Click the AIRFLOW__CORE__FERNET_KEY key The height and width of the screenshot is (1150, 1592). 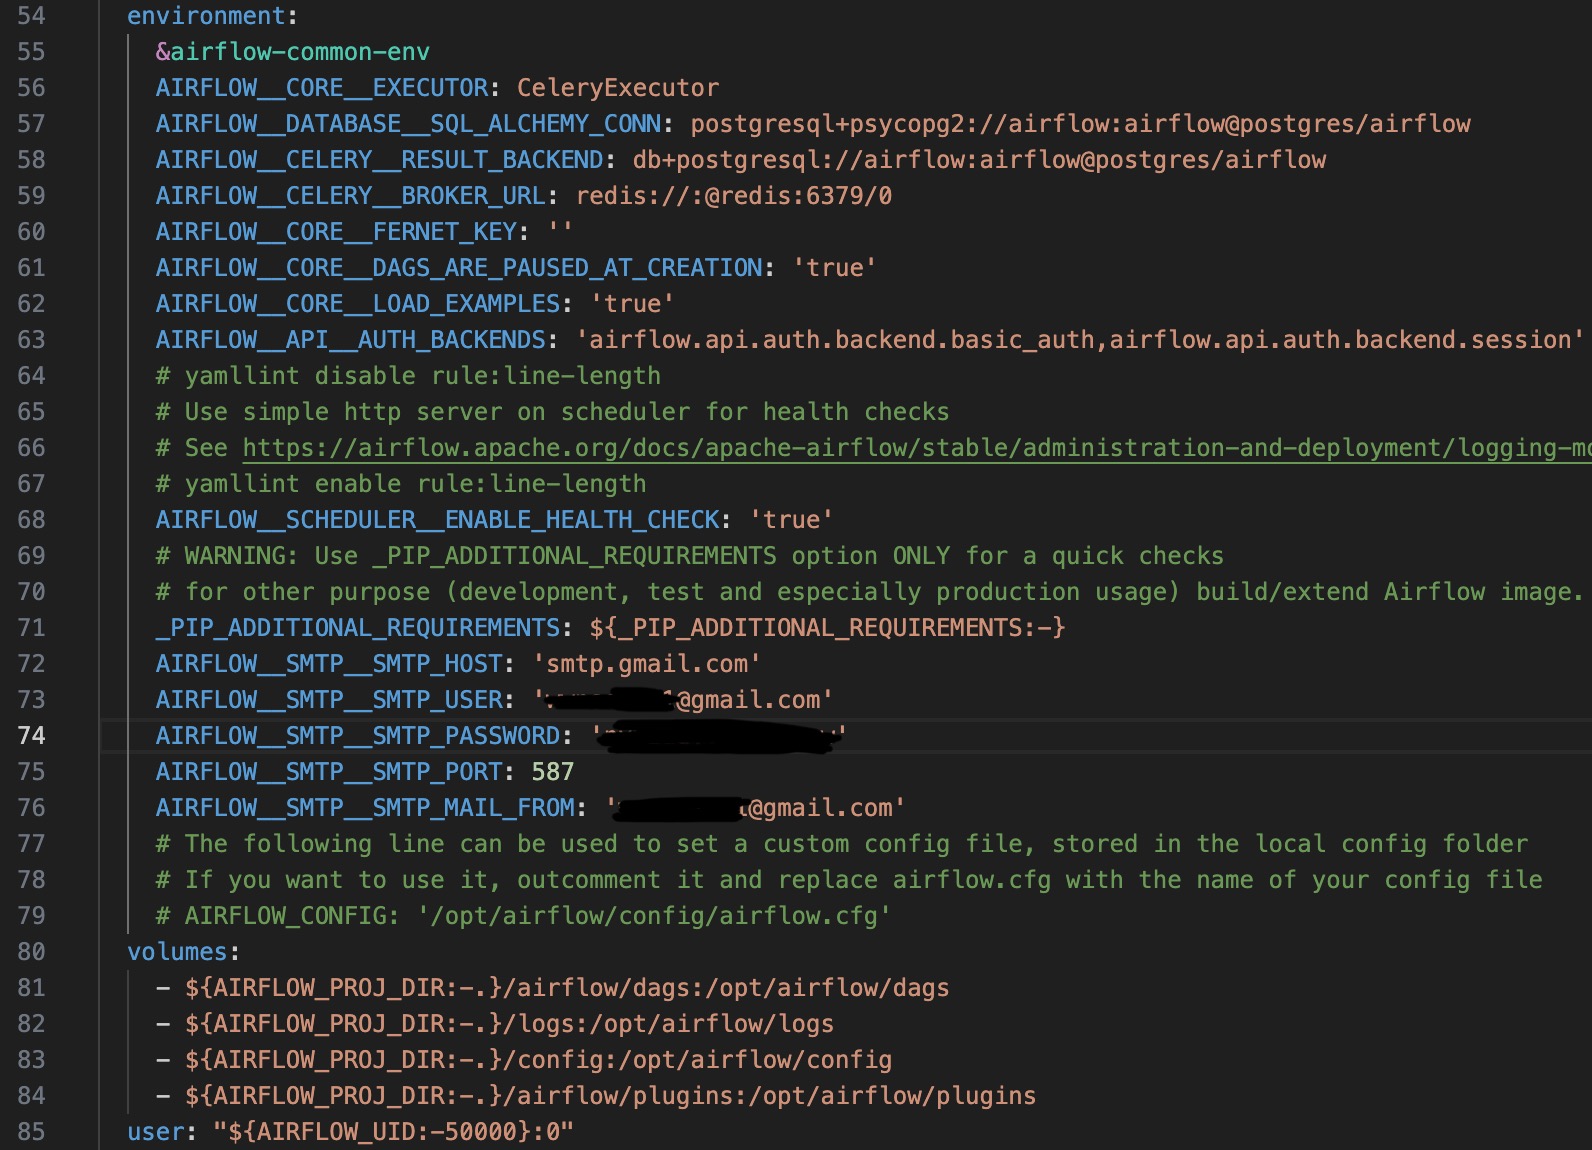tap(336, 232)
